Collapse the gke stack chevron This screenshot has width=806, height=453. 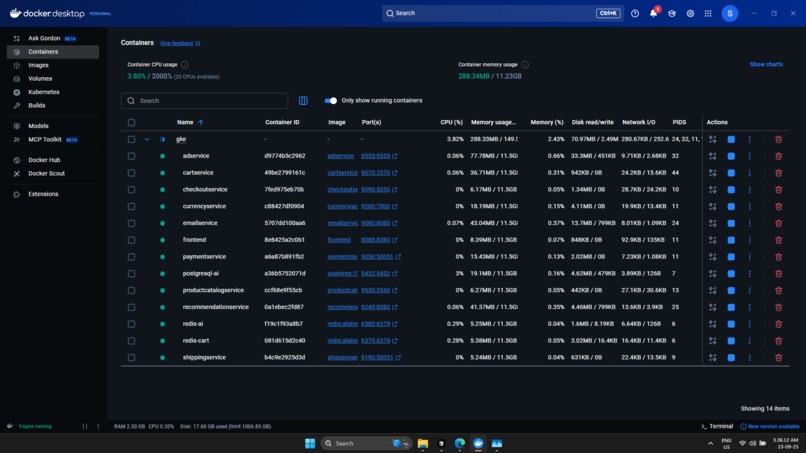coord(147,139)
